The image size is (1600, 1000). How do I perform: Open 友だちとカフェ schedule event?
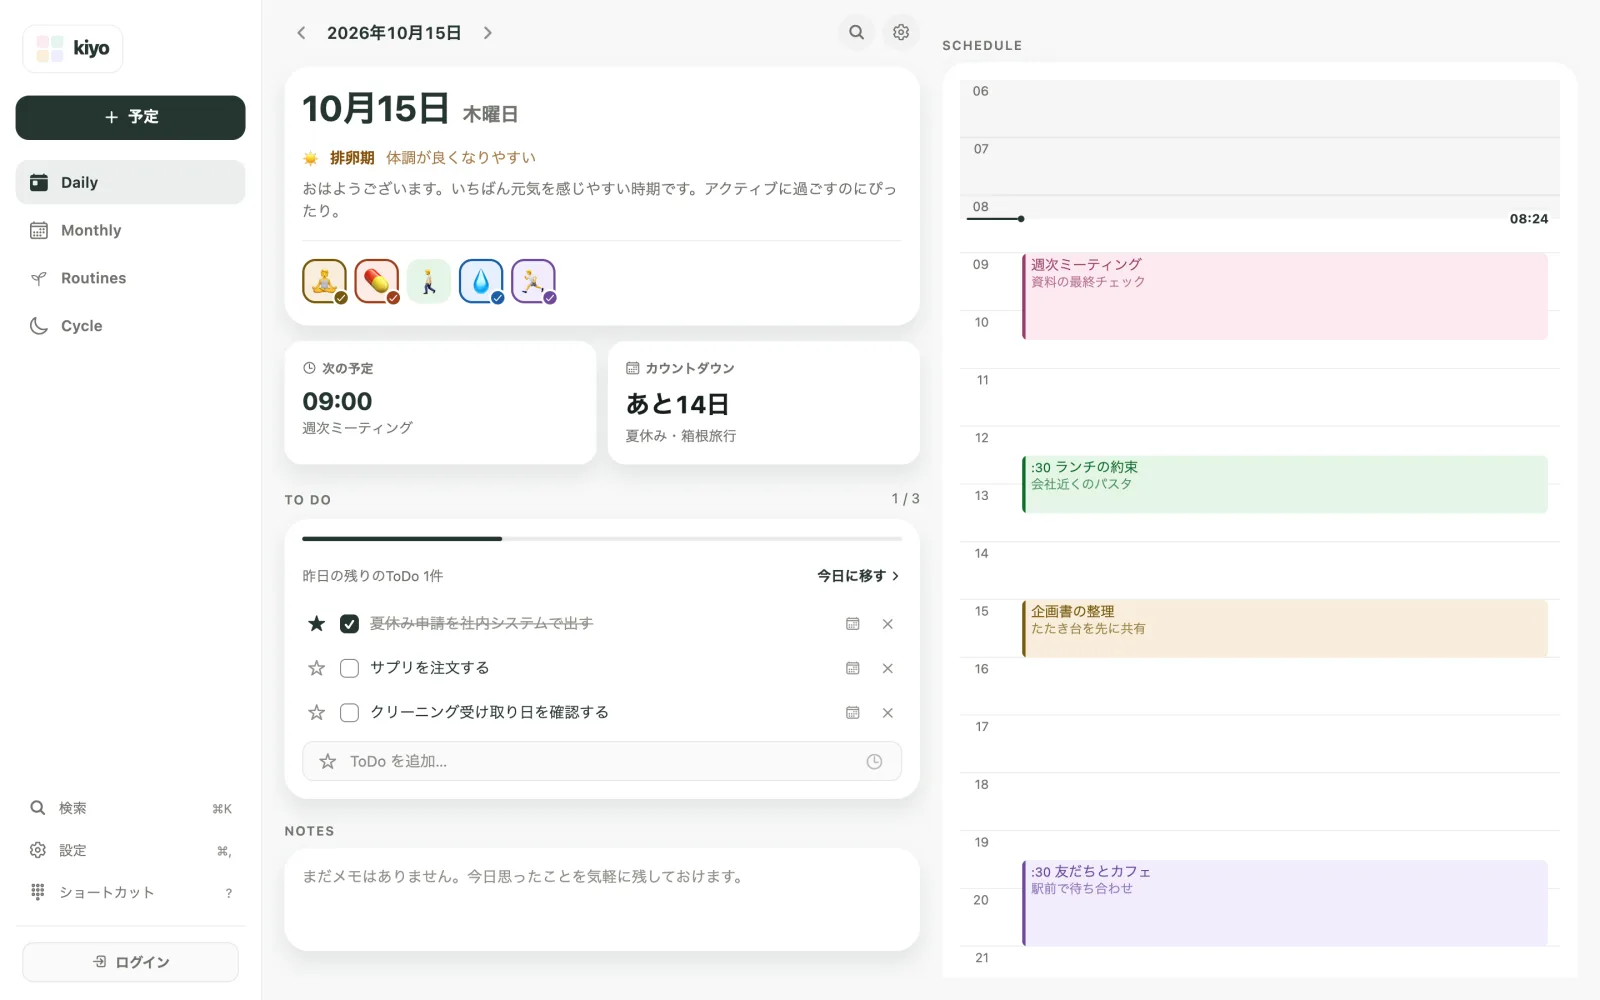[x=1285, y=903]
